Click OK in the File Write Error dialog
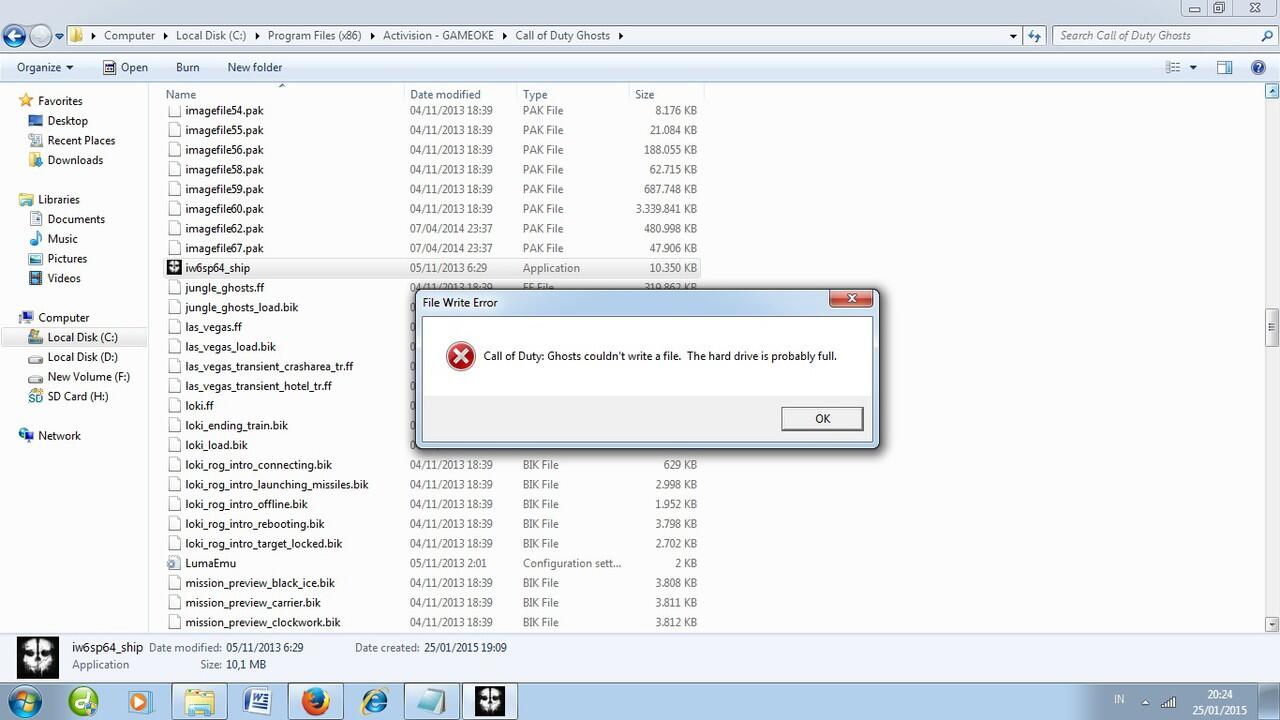This screenshot has height=720, width=1280. coord(822,418)
